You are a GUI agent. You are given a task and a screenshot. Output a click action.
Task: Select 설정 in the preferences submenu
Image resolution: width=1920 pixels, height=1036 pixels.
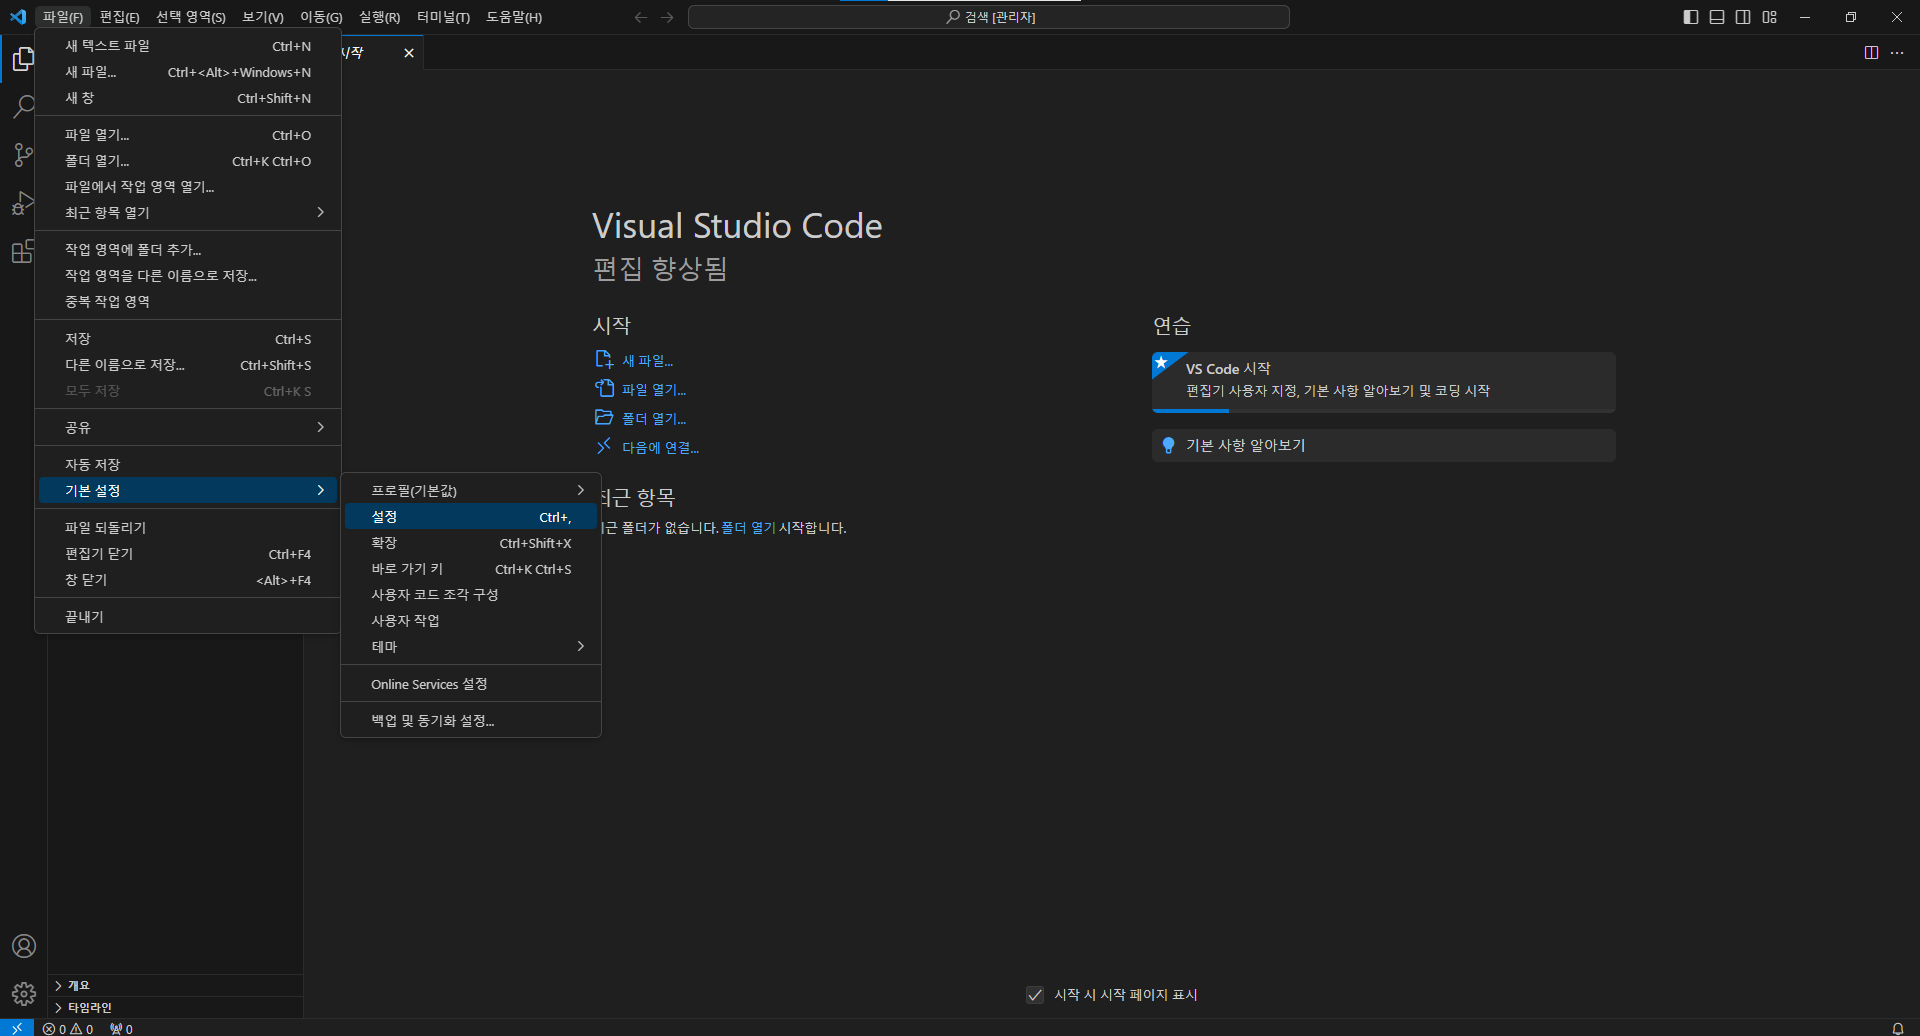471,517
